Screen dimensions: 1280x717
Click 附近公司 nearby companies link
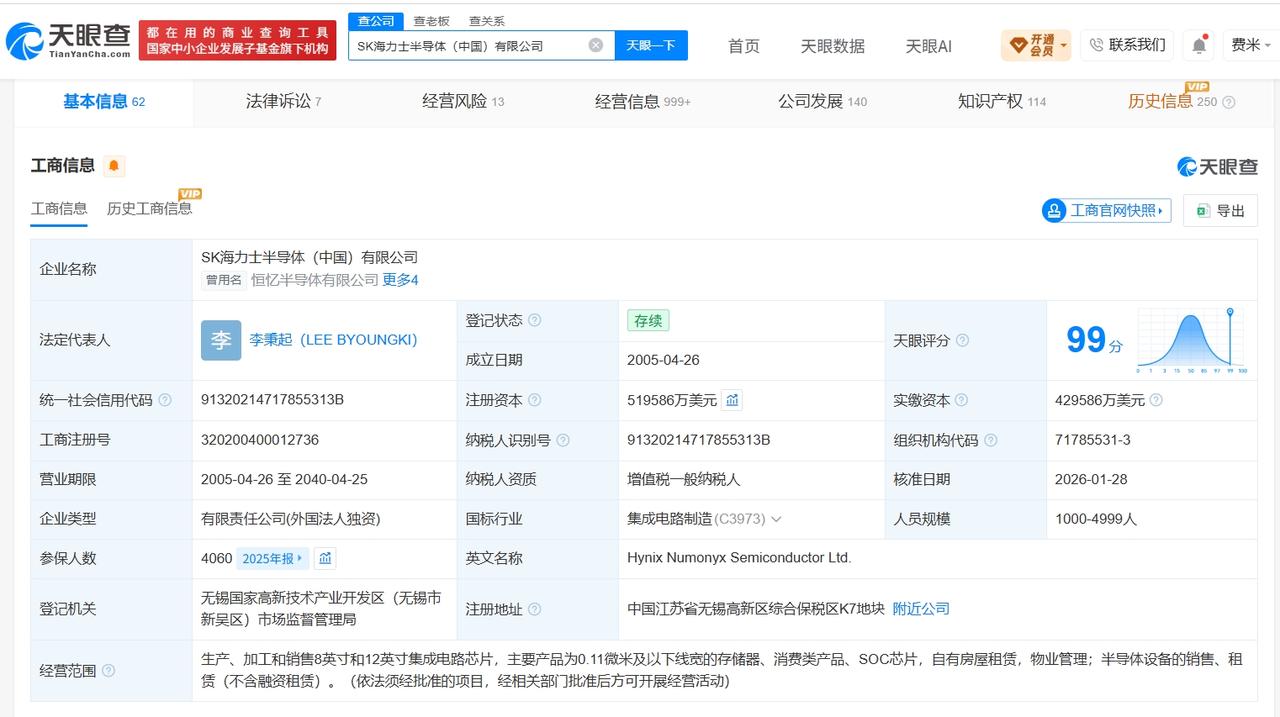[x=921, y=609]
